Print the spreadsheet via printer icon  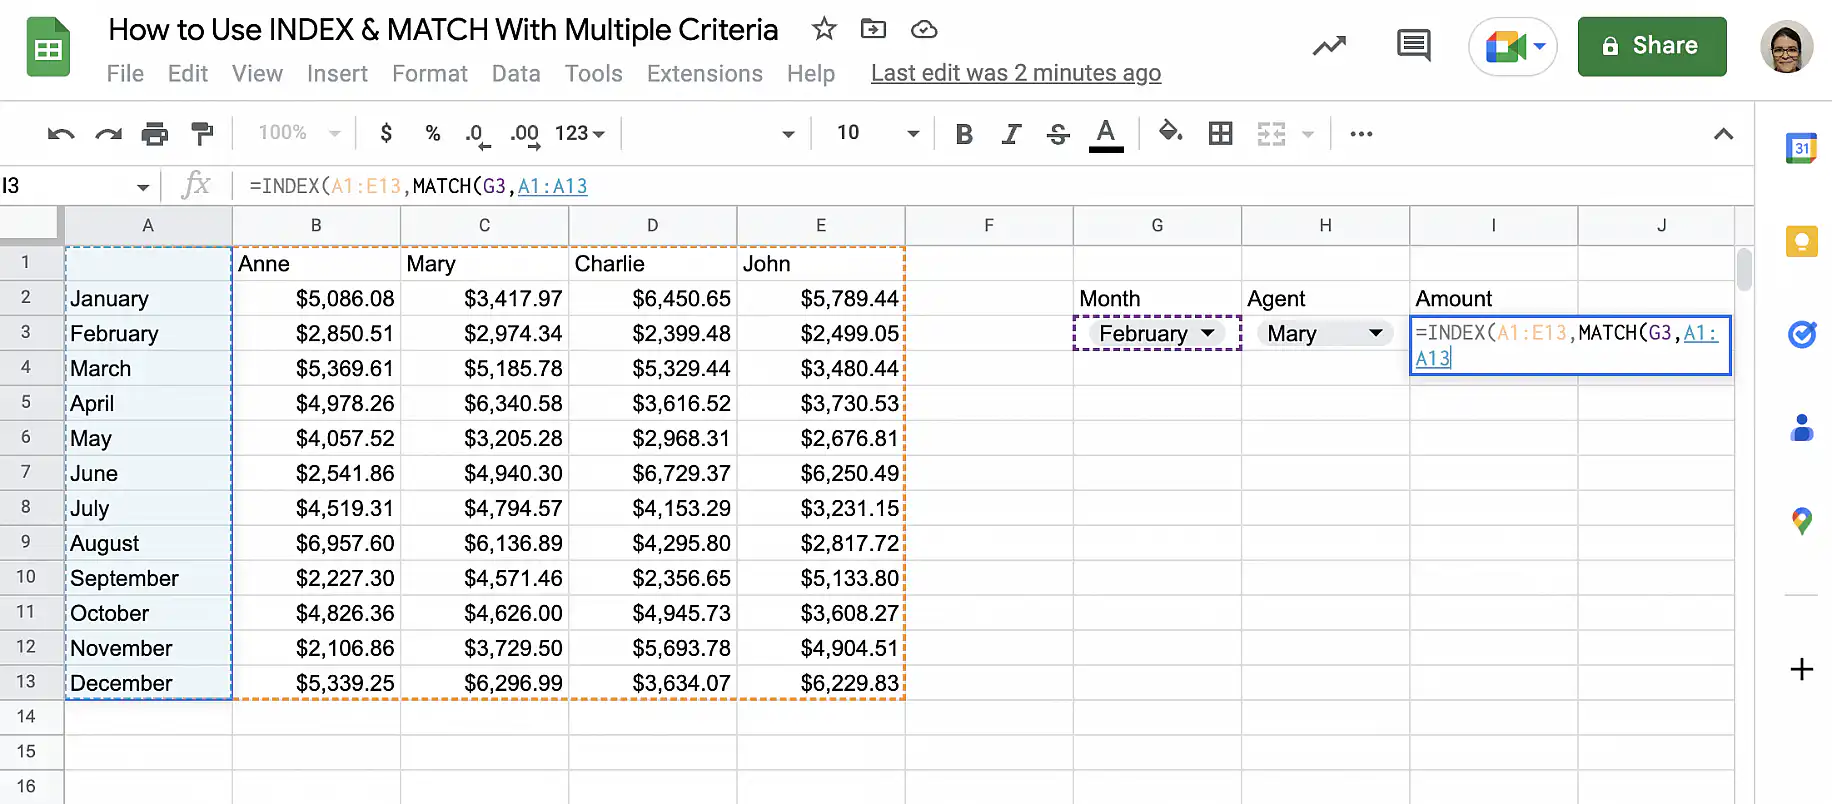point(155,134)
